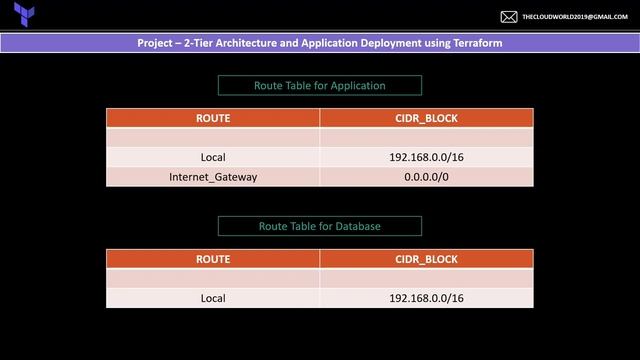Viewport: 640px width, 360px height.
Task: Click the ROUTE header in Database table
Action: click(213, 259)
